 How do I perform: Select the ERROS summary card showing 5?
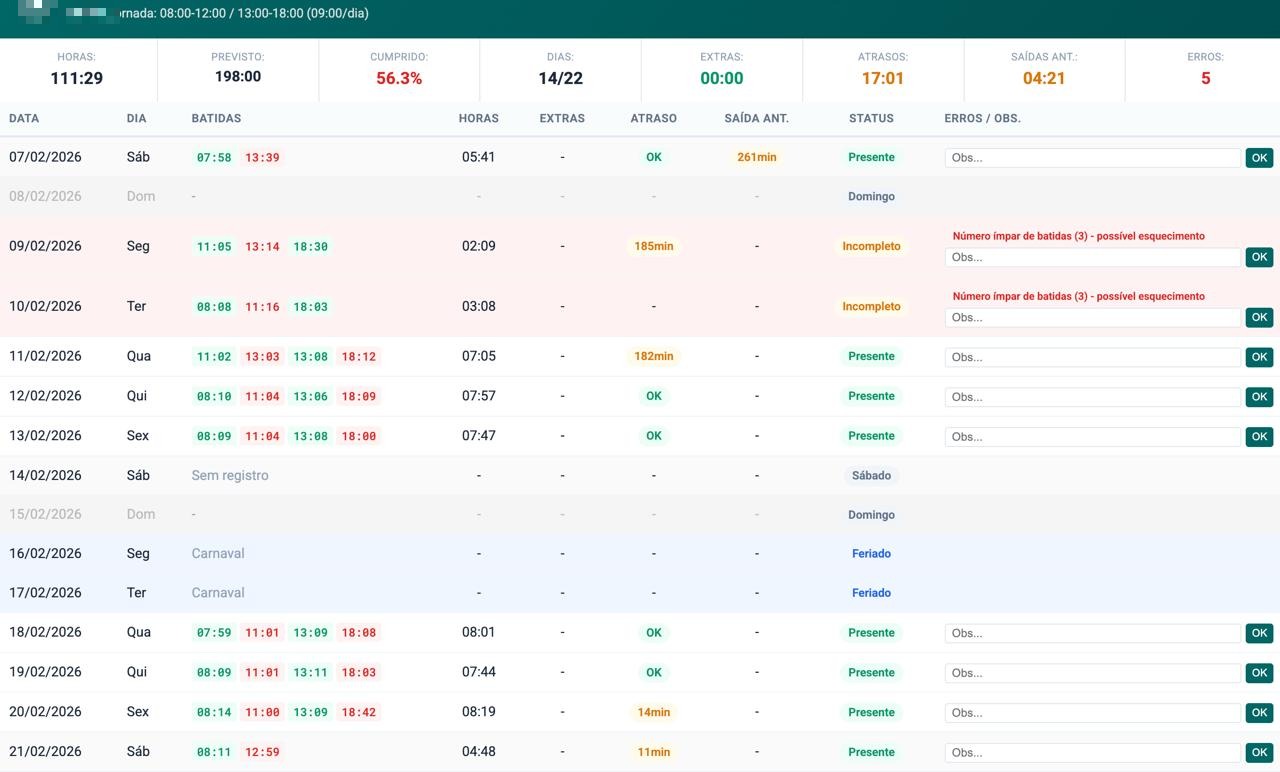click(x=1205, y=69)
